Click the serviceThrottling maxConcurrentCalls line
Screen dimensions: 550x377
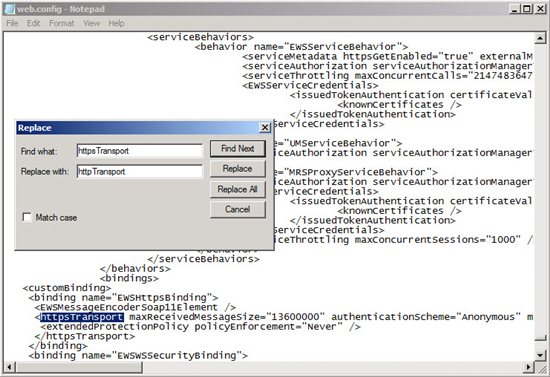388,76
